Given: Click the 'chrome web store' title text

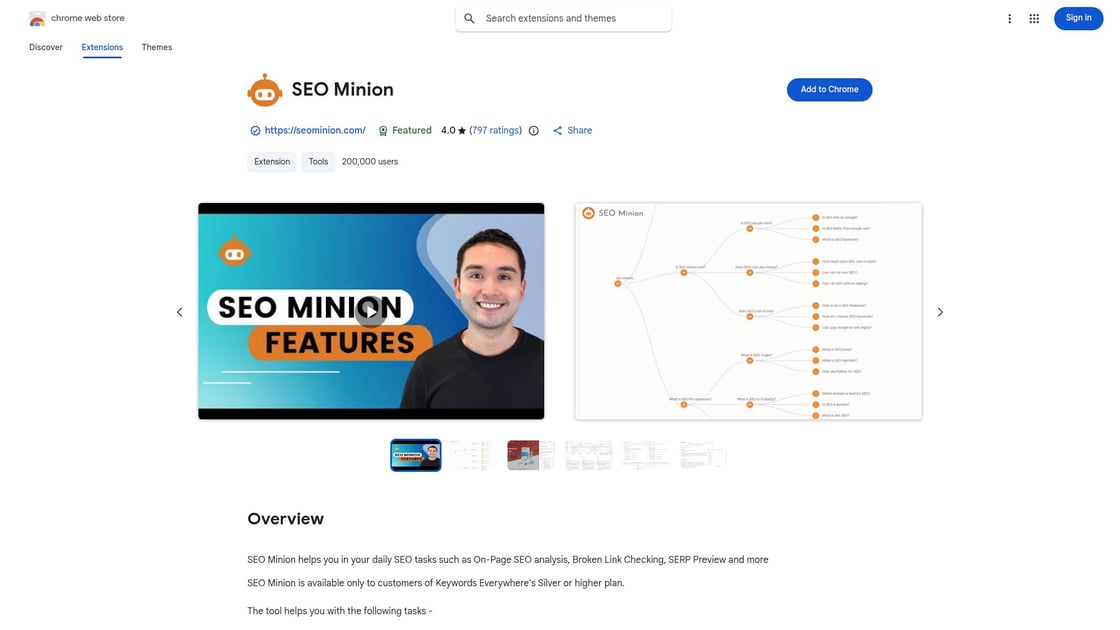Looking at the screenshot, I should coord(88,19).
